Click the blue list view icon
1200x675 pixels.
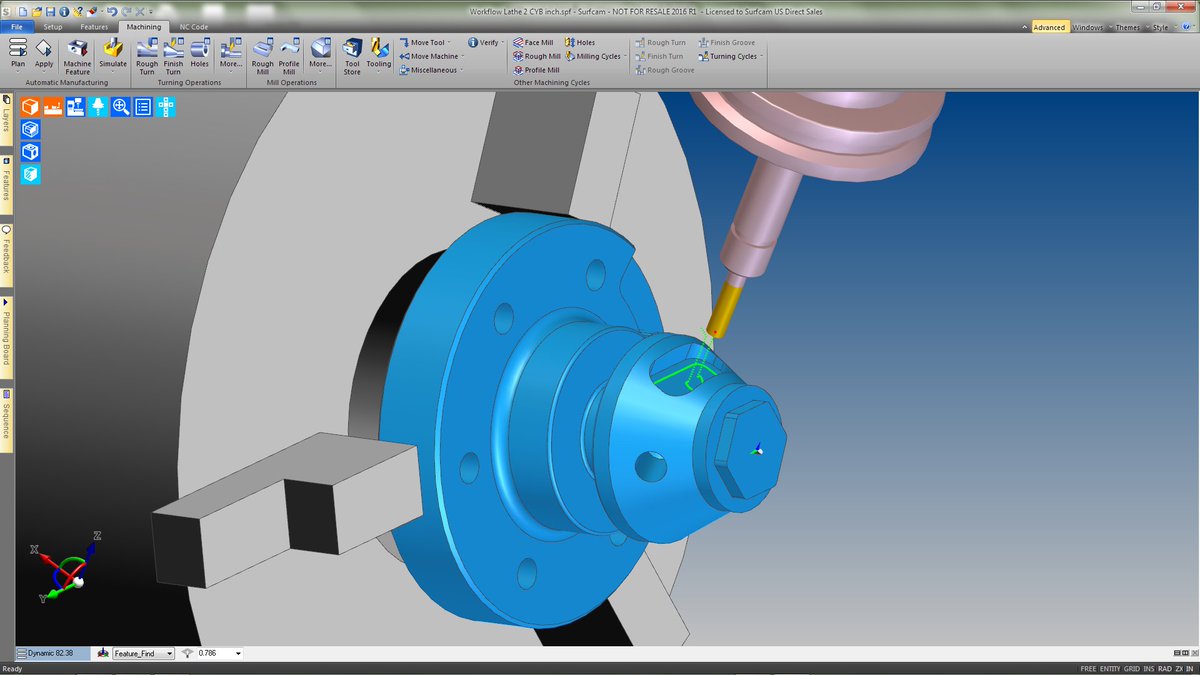(x=143, y=107)
